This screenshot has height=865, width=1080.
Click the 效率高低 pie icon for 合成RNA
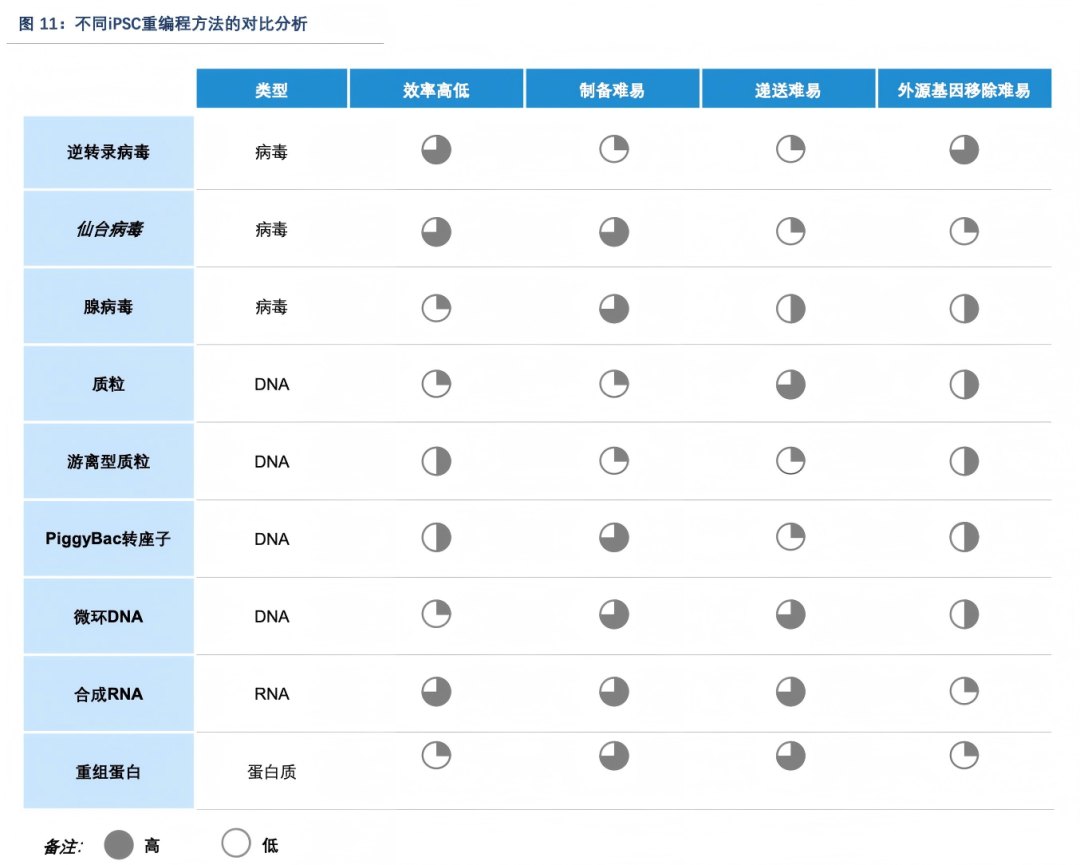tap(436, 691)
